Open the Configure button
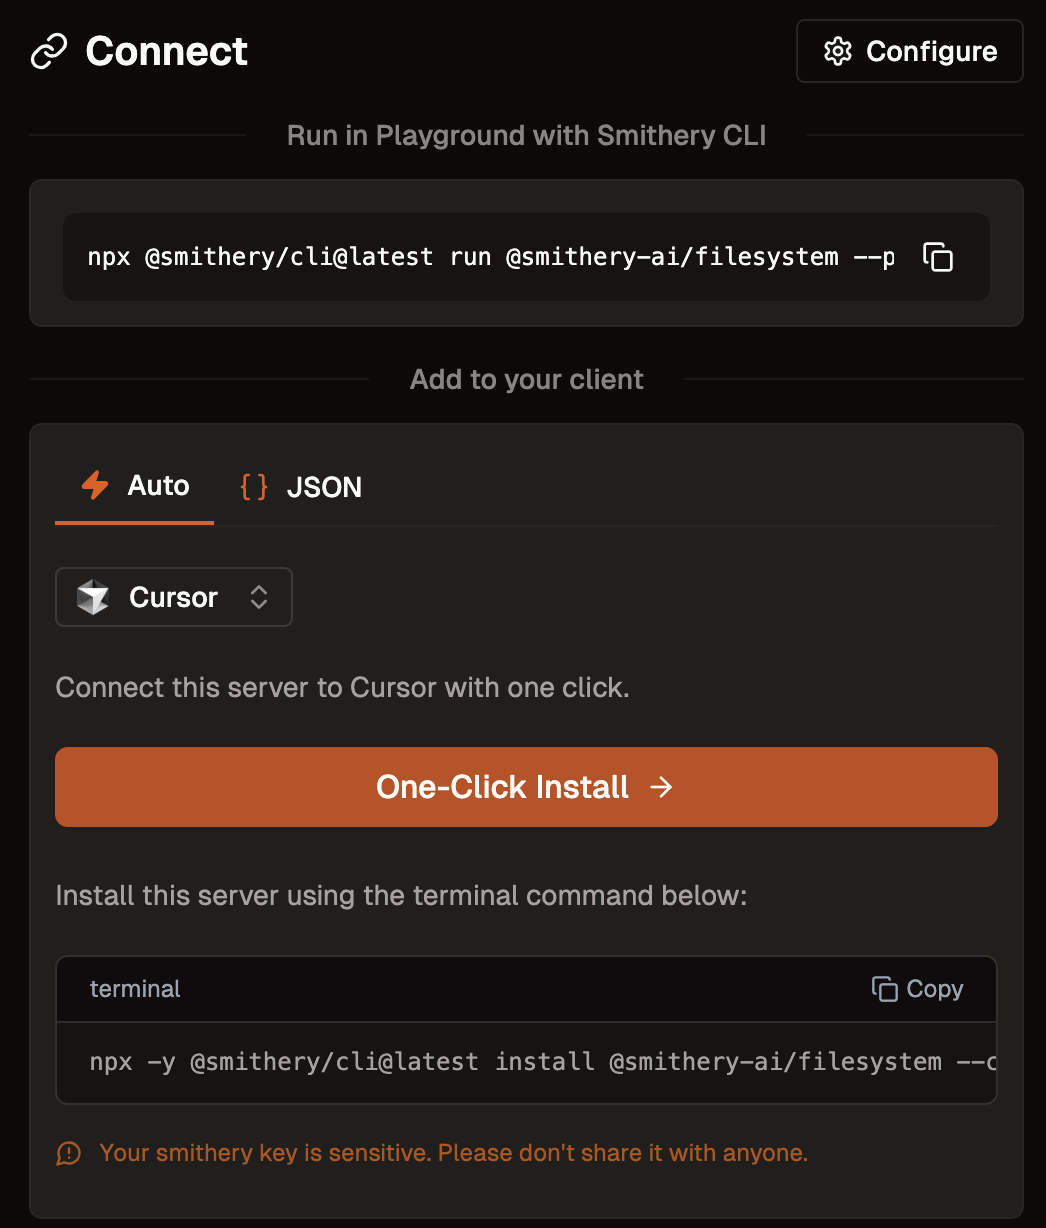1046x1228 pixels. point(909,51)
